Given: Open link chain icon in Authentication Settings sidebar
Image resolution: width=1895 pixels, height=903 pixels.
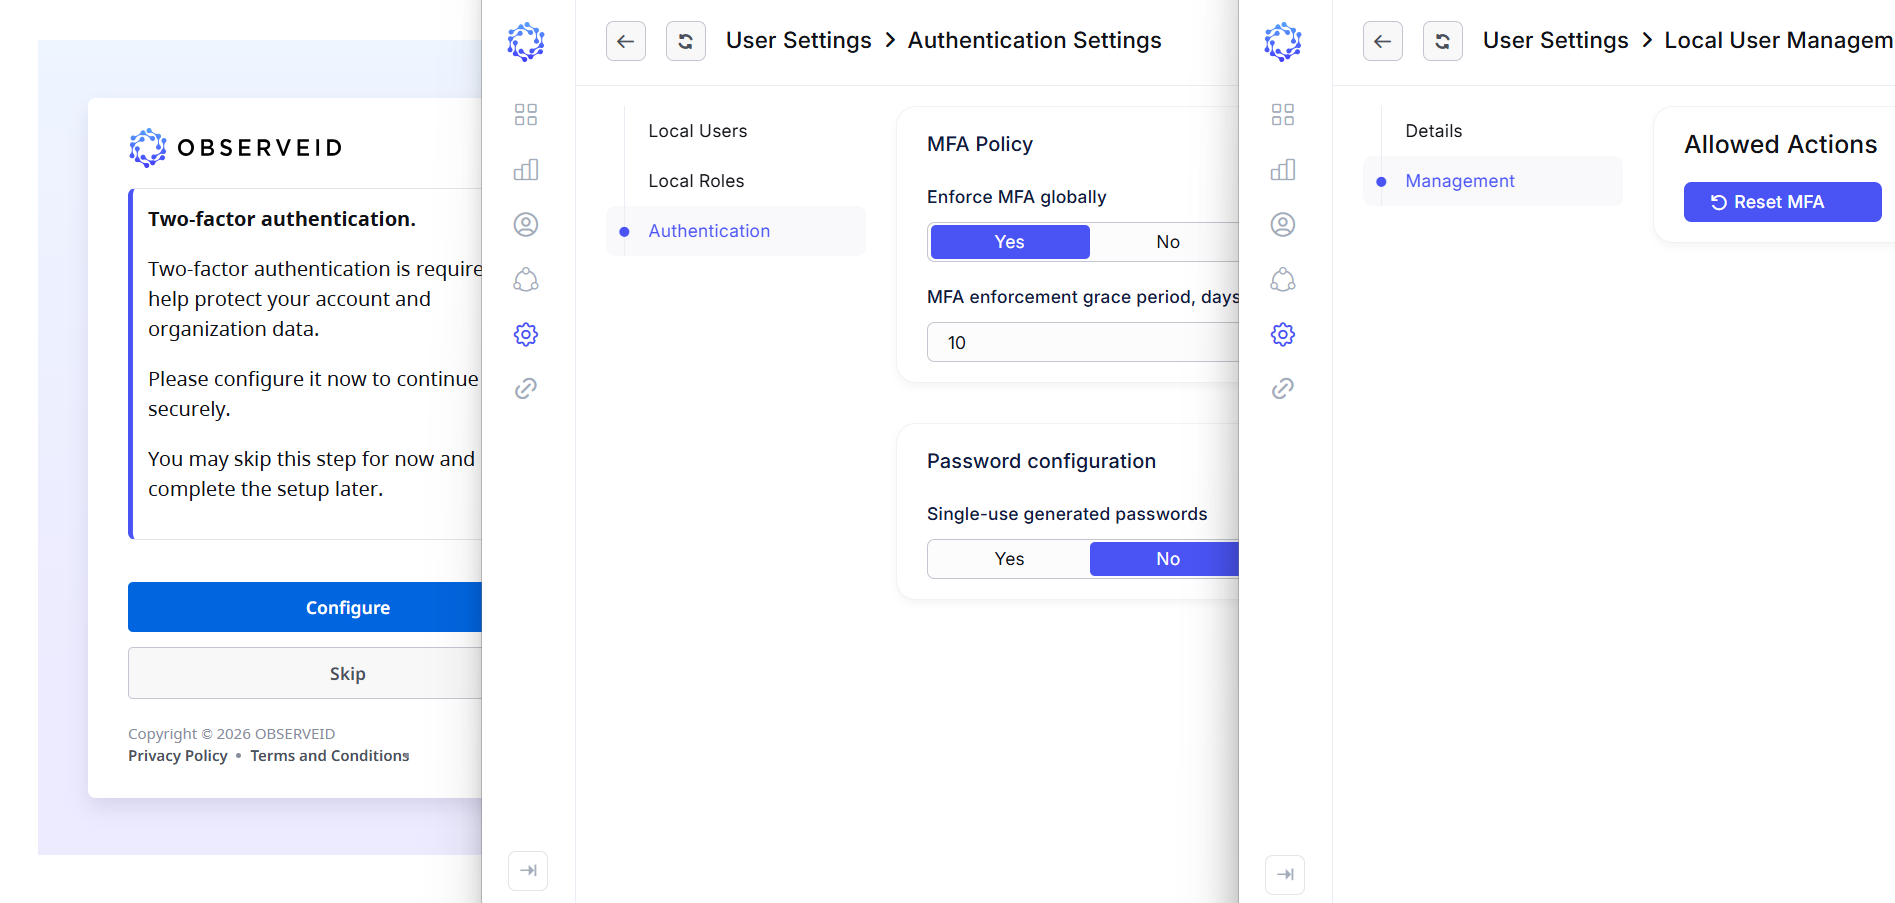Looking at the screenshot, I should pyautogui.click(x=526, y=388).
